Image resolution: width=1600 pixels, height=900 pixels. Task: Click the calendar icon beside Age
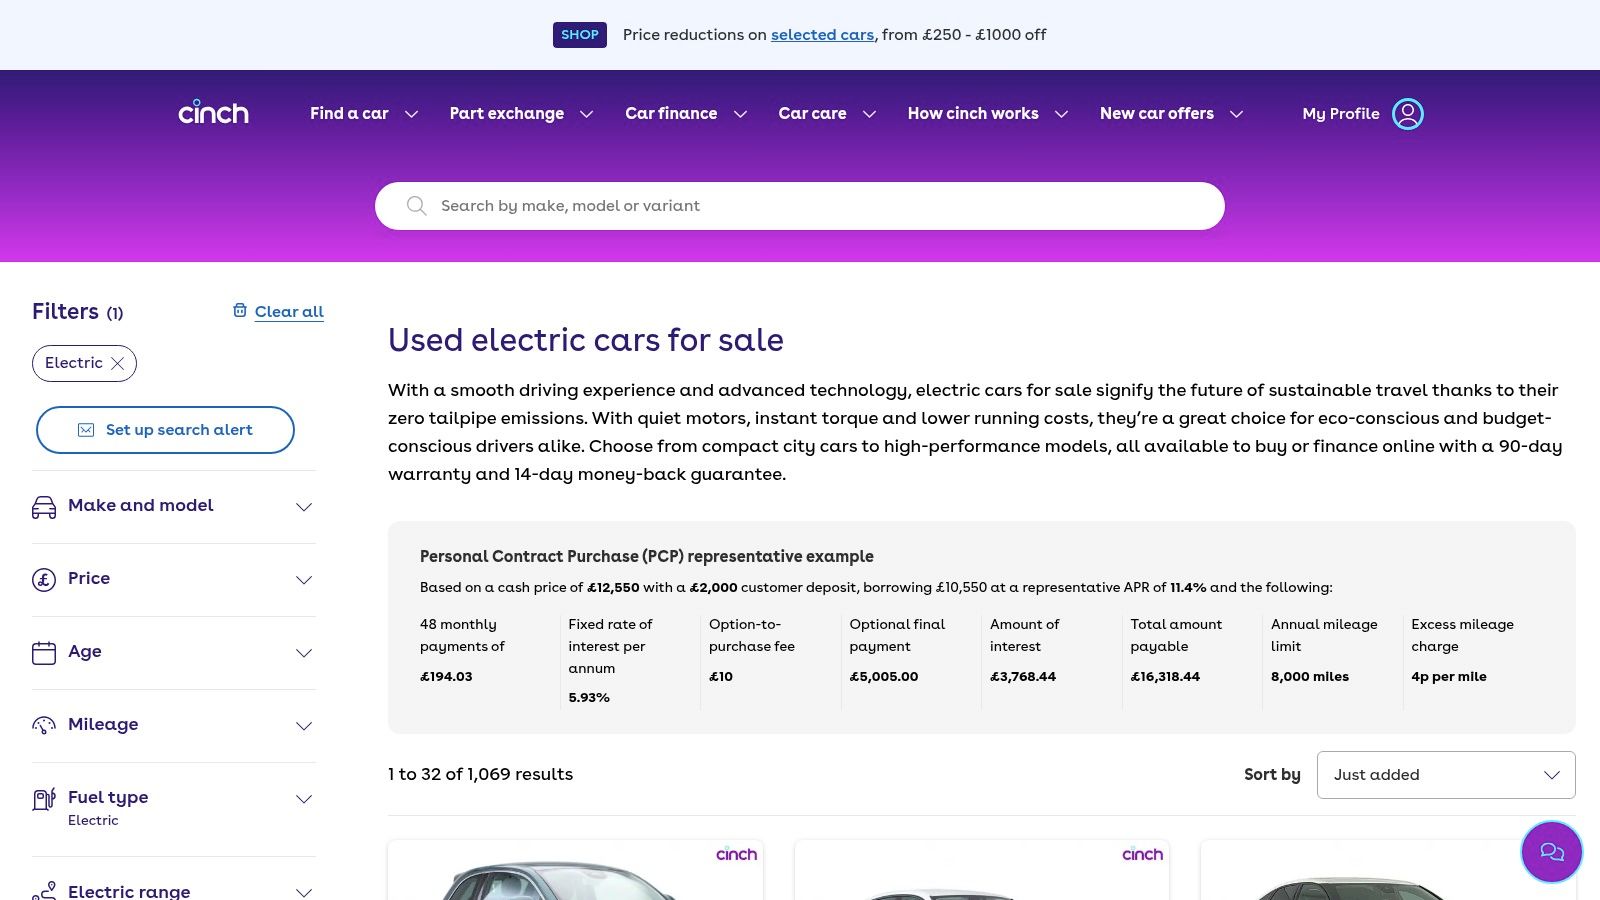click(44, 653)
